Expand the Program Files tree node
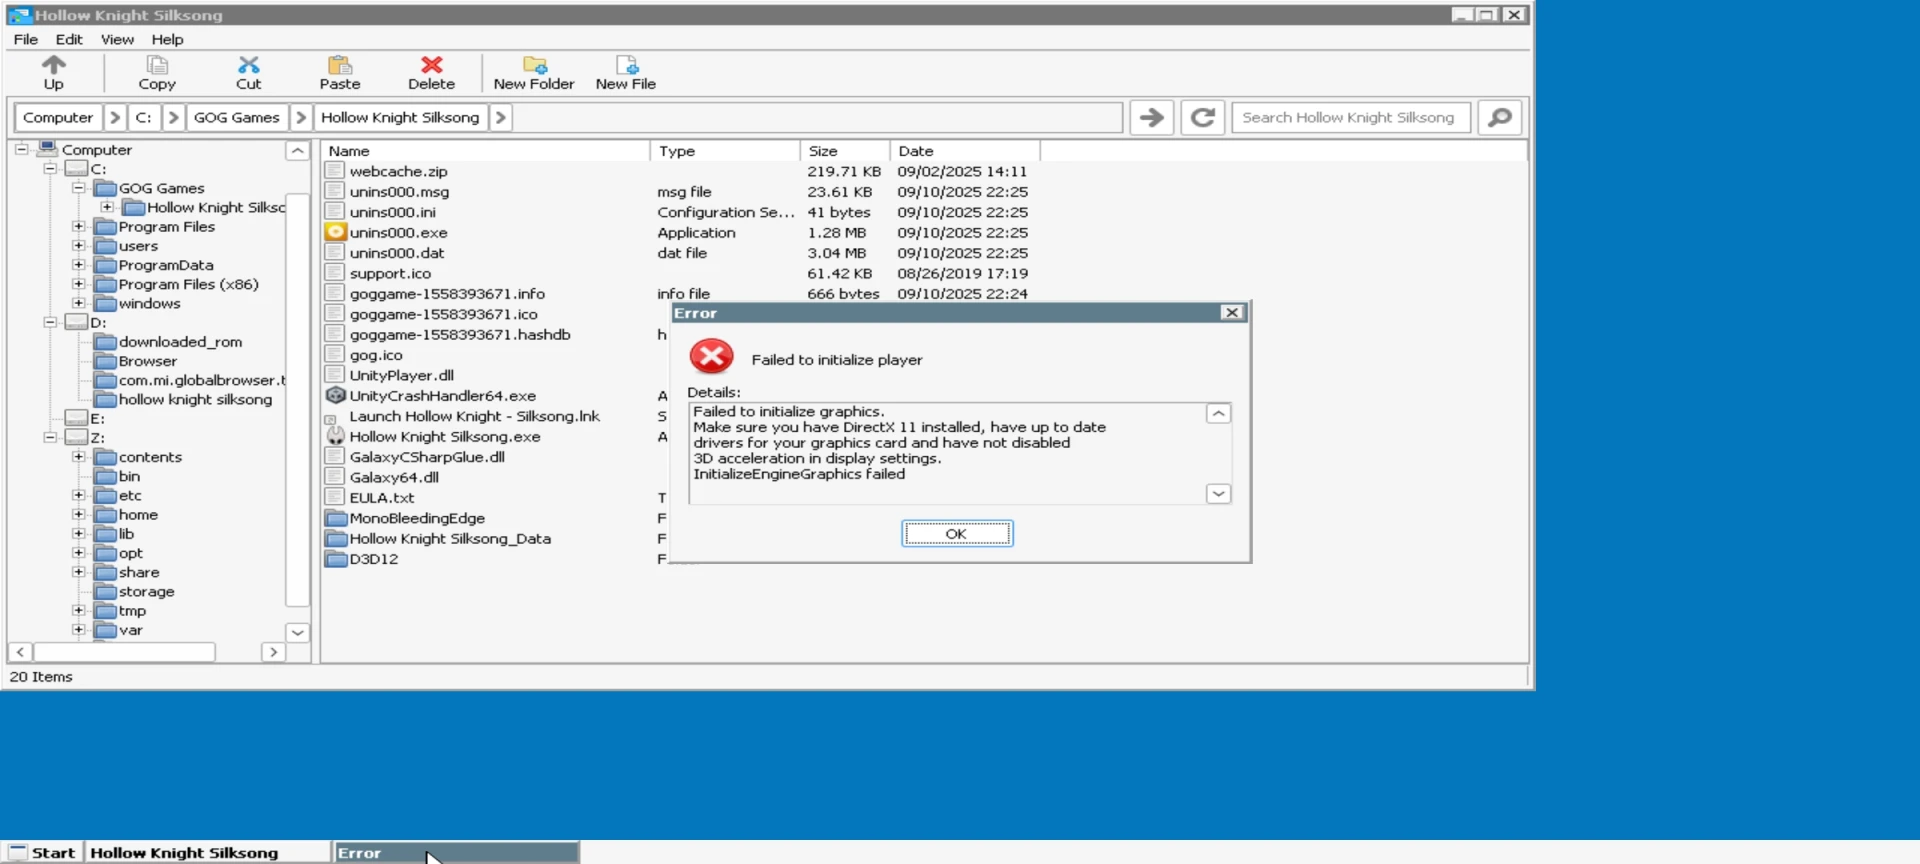This screenshot has width=1920, height=864. (x=78, y=226)
